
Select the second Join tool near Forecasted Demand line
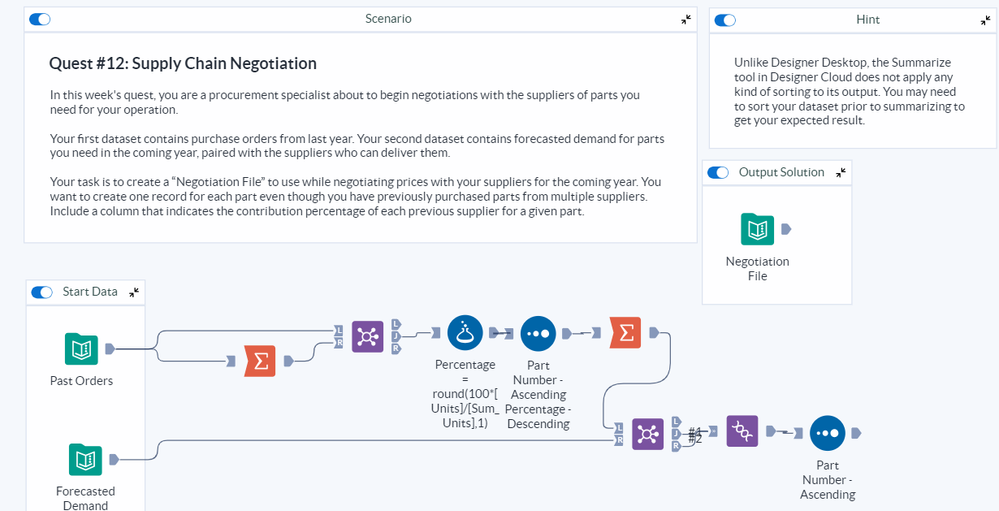point(648,433)
